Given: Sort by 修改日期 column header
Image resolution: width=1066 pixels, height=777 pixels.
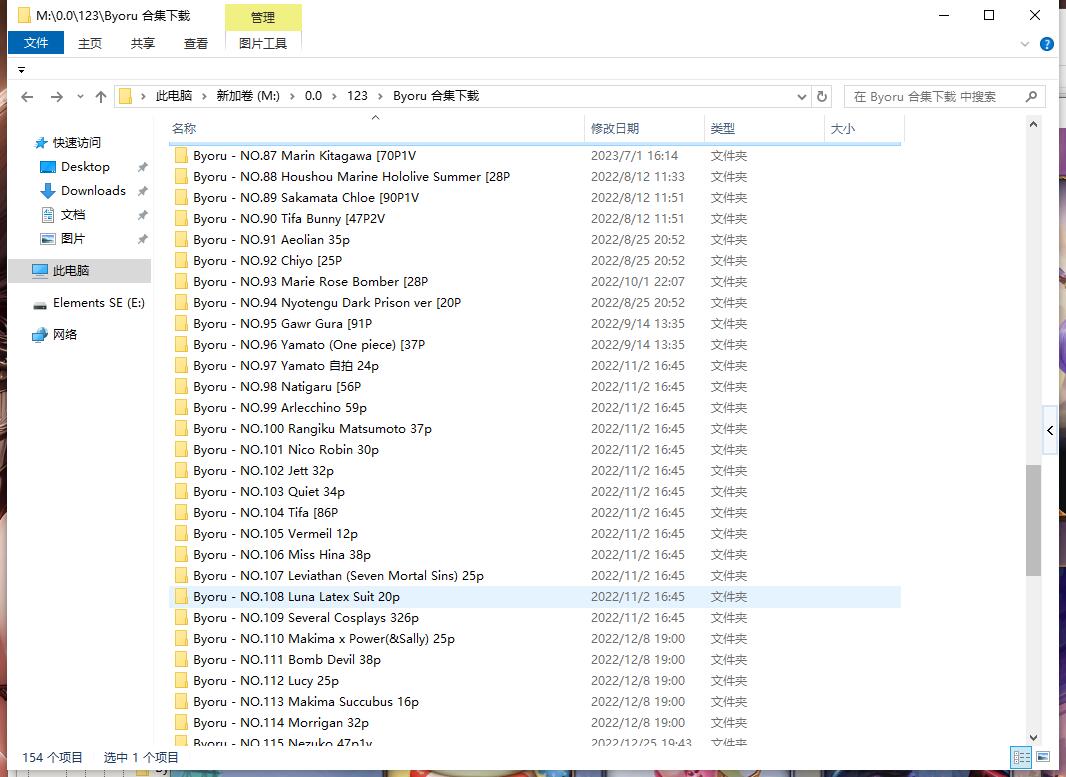Looking at the screenshot, I should click(615, 128).
